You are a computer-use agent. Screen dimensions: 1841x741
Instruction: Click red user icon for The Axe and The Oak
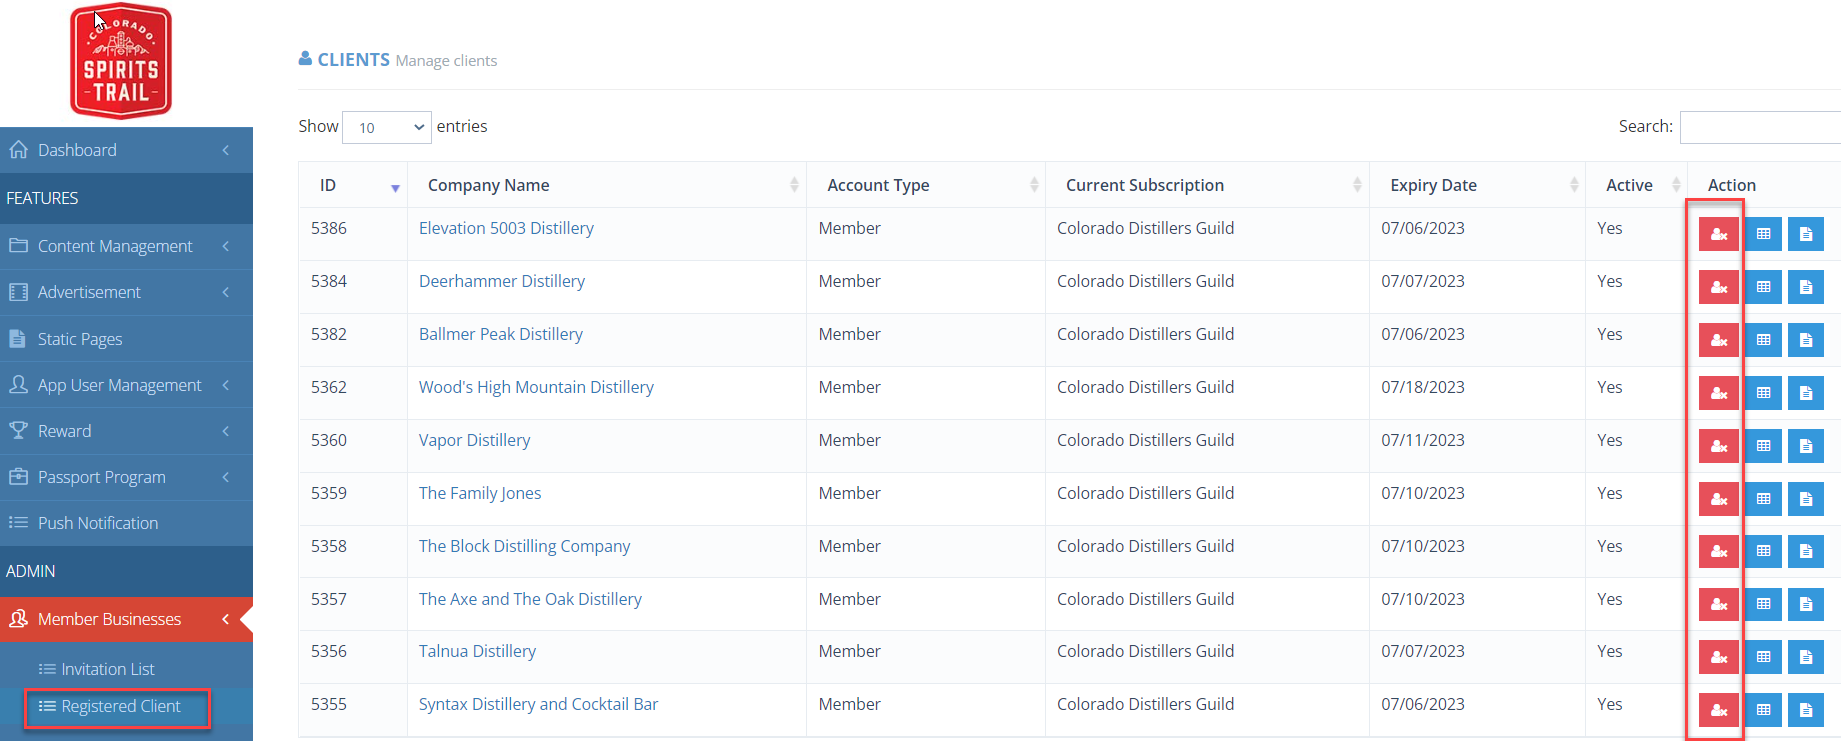1718,604
